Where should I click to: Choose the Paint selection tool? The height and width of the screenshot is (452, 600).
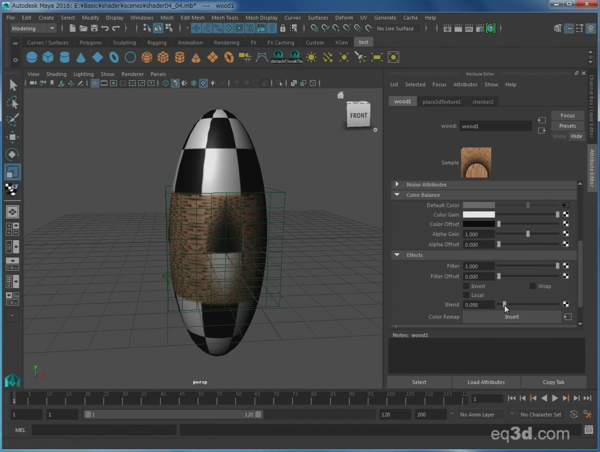13,119
